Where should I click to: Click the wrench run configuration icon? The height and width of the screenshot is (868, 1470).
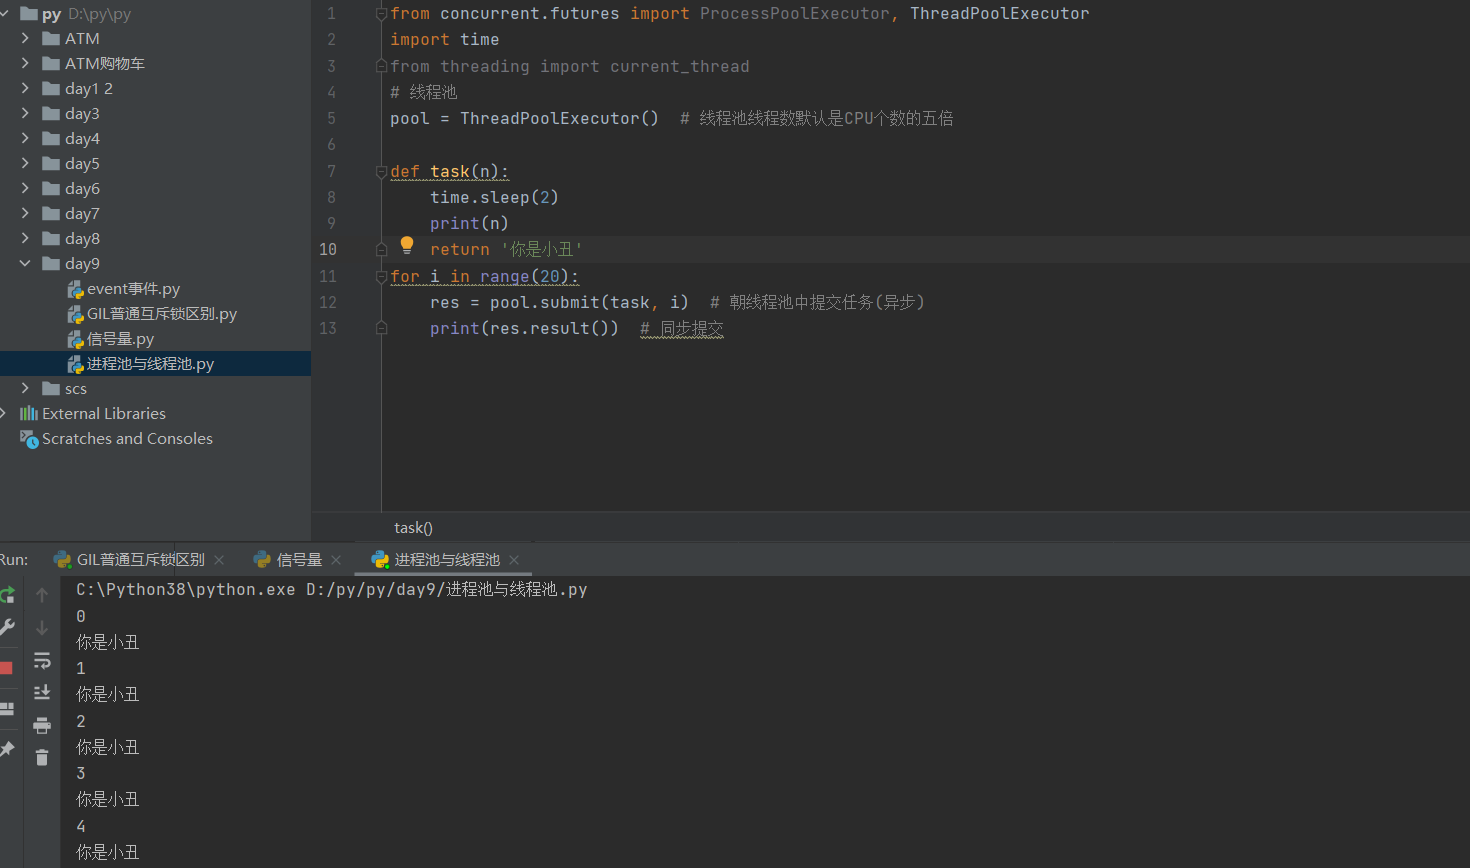pyautogui.click(x=7, y=627)
